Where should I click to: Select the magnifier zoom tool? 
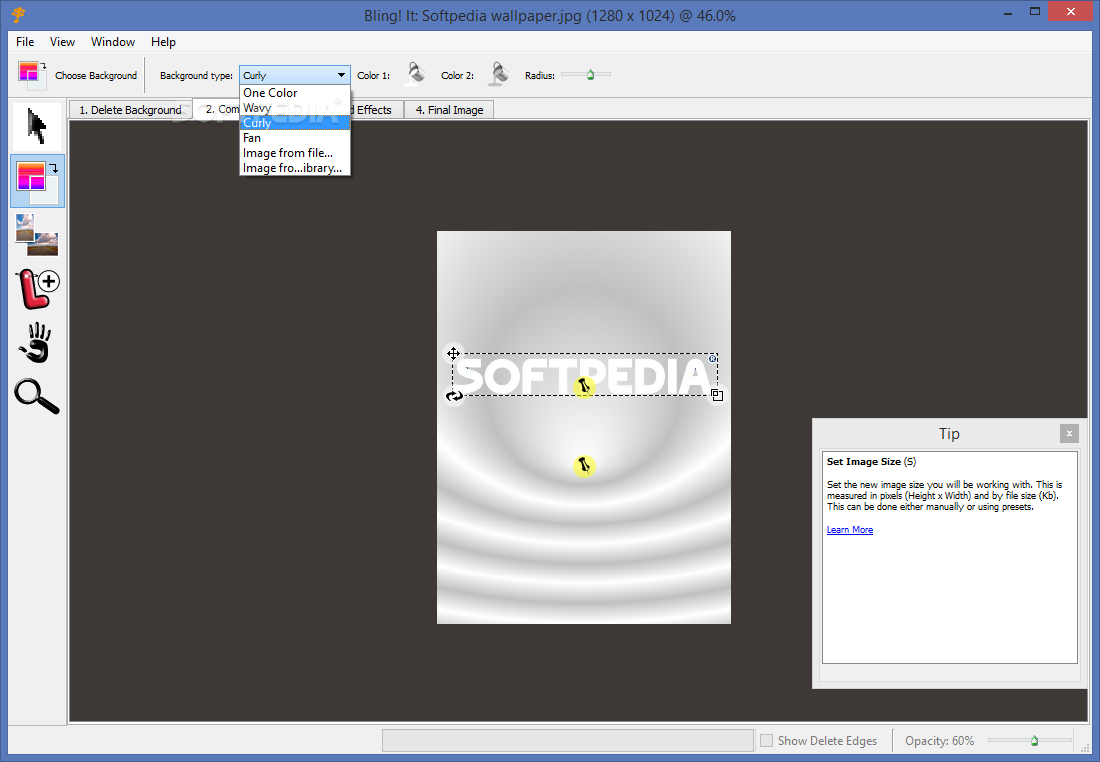click(x=37, y=396)
